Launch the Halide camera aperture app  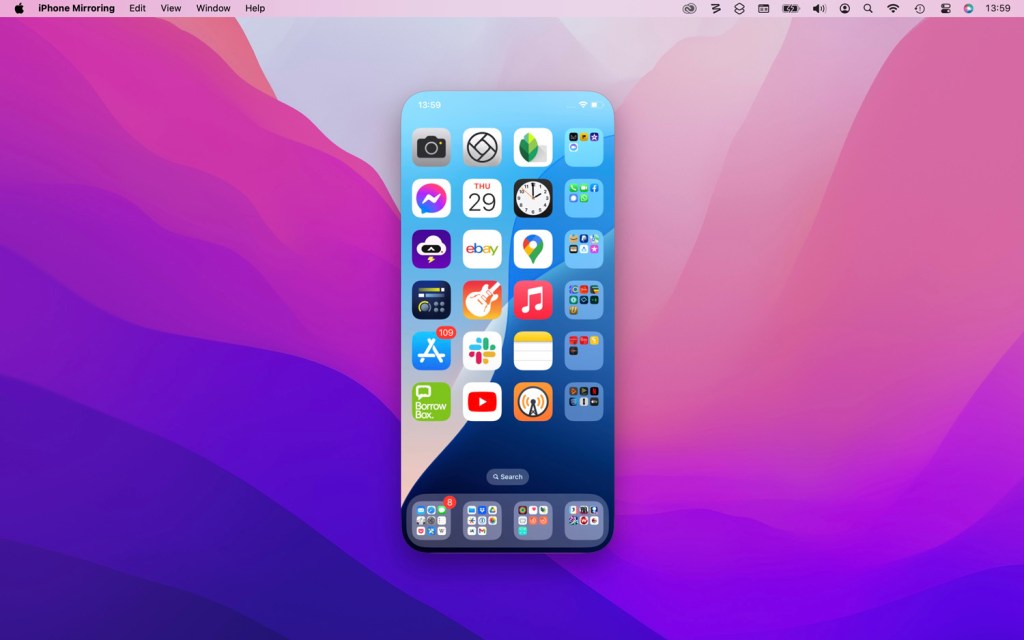tap(482, 147)
